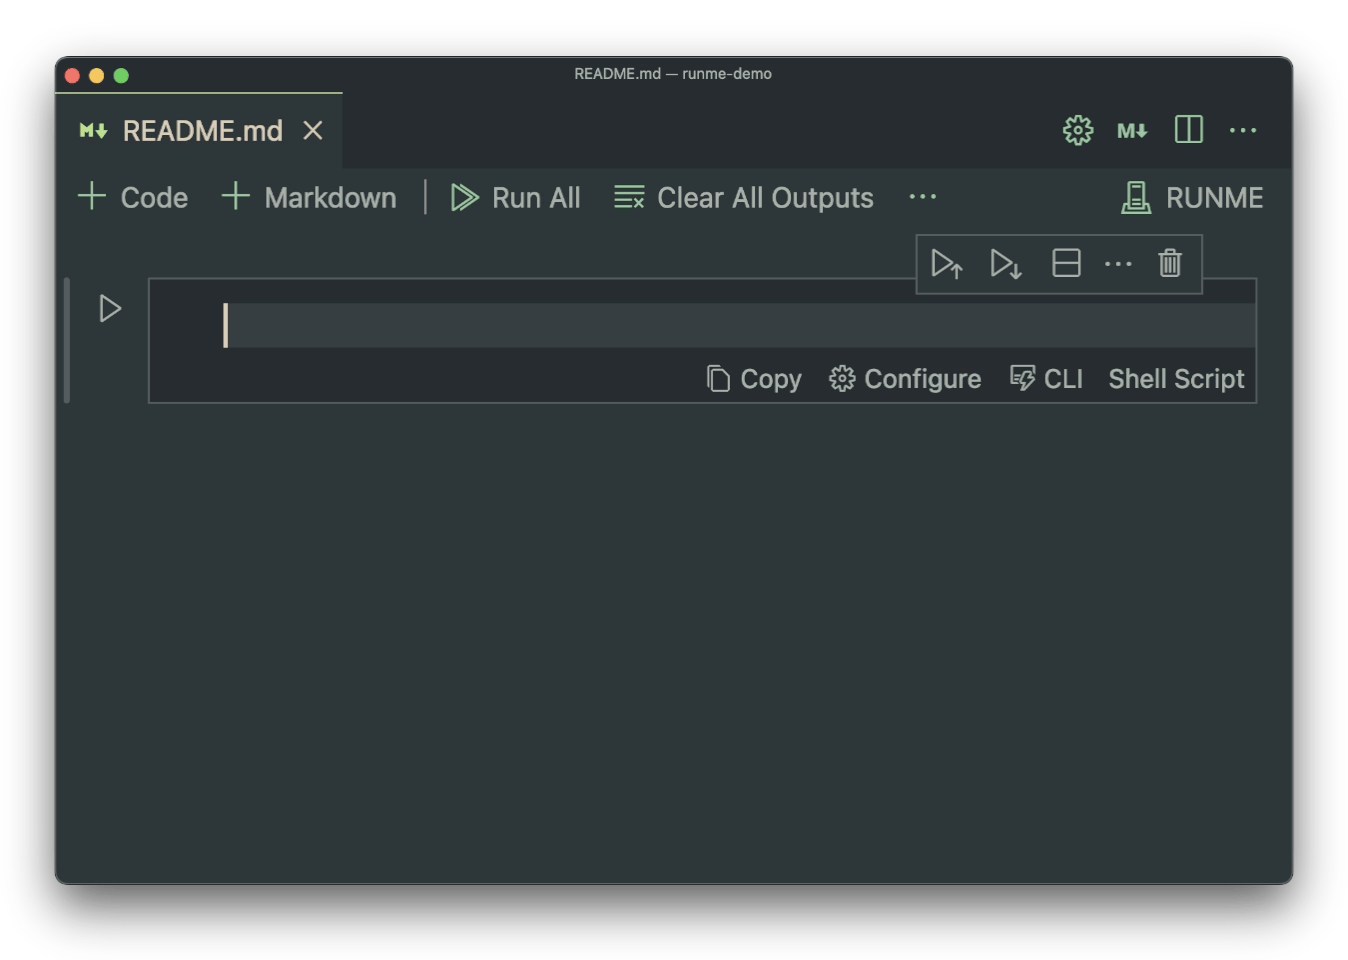This screenshot has height=960, width=1348.
Task: Split the current cell
Action: click(1067, 263)
